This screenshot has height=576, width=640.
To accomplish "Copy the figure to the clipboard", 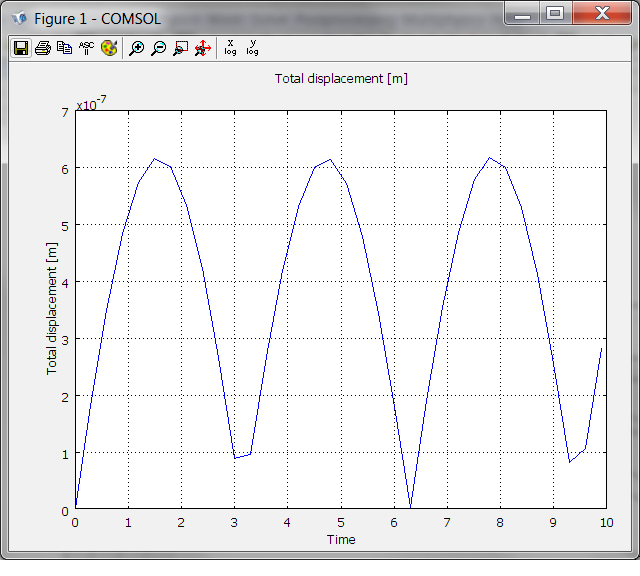I will click(64, 48).
